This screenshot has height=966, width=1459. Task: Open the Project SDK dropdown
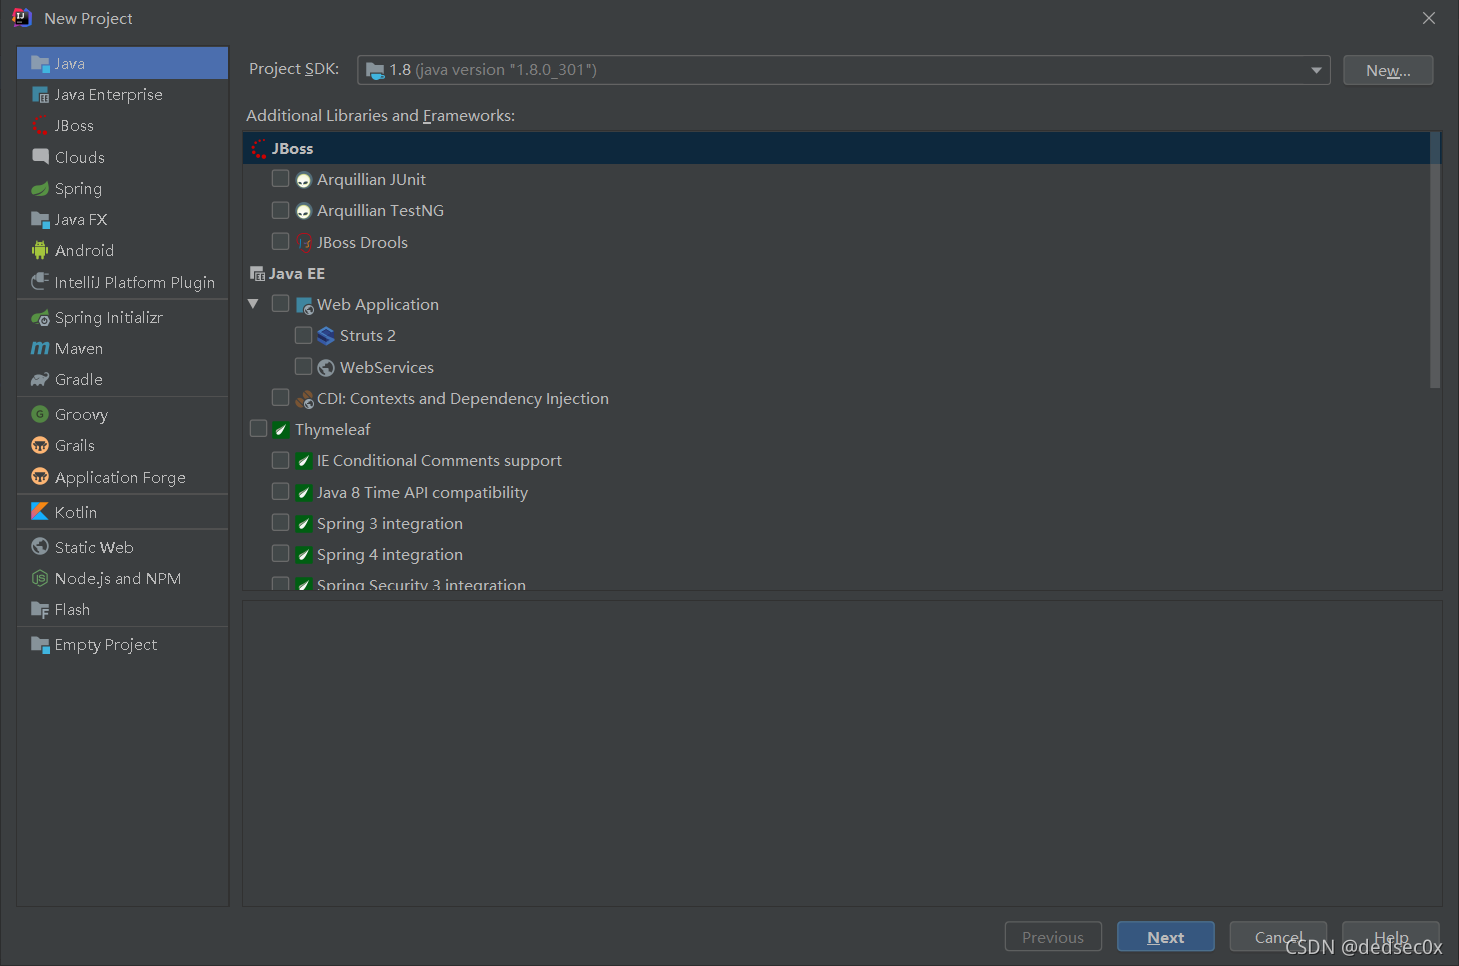843,70
